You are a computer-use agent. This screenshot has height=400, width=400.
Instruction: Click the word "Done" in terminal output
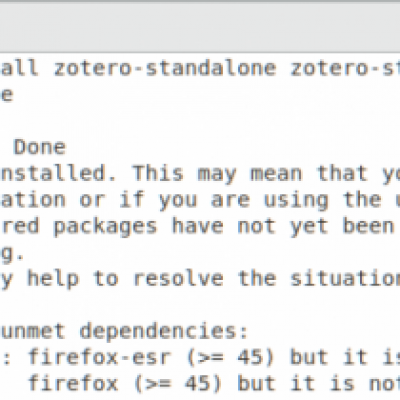coord(40,147)
